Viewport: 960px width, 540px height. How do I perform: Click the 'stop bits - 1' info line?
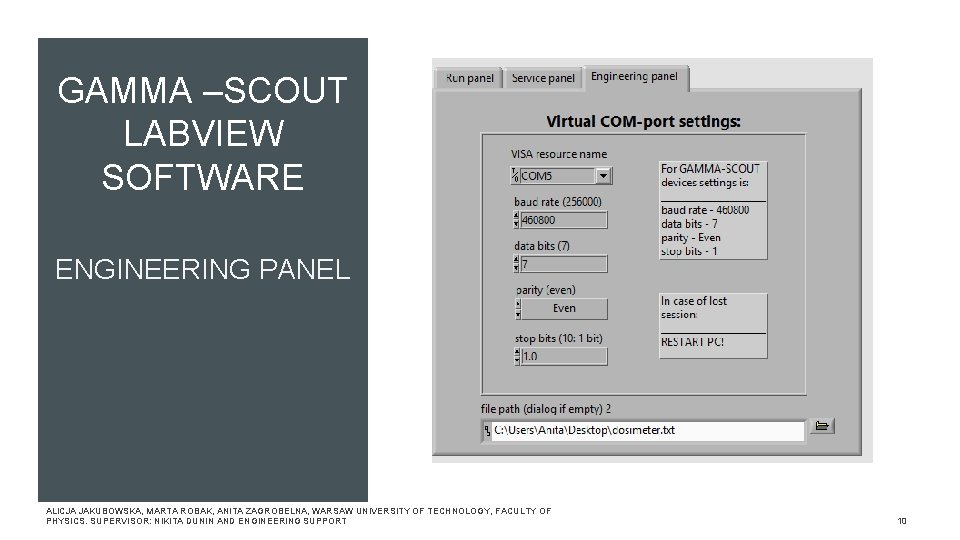point(689,251)
